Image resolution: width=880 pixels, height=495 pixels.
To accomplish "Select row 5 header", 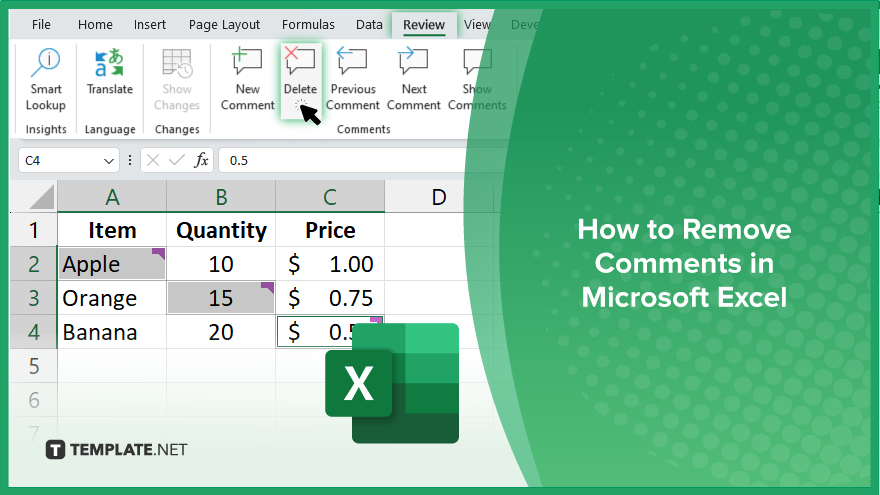I will coord(34,366).
